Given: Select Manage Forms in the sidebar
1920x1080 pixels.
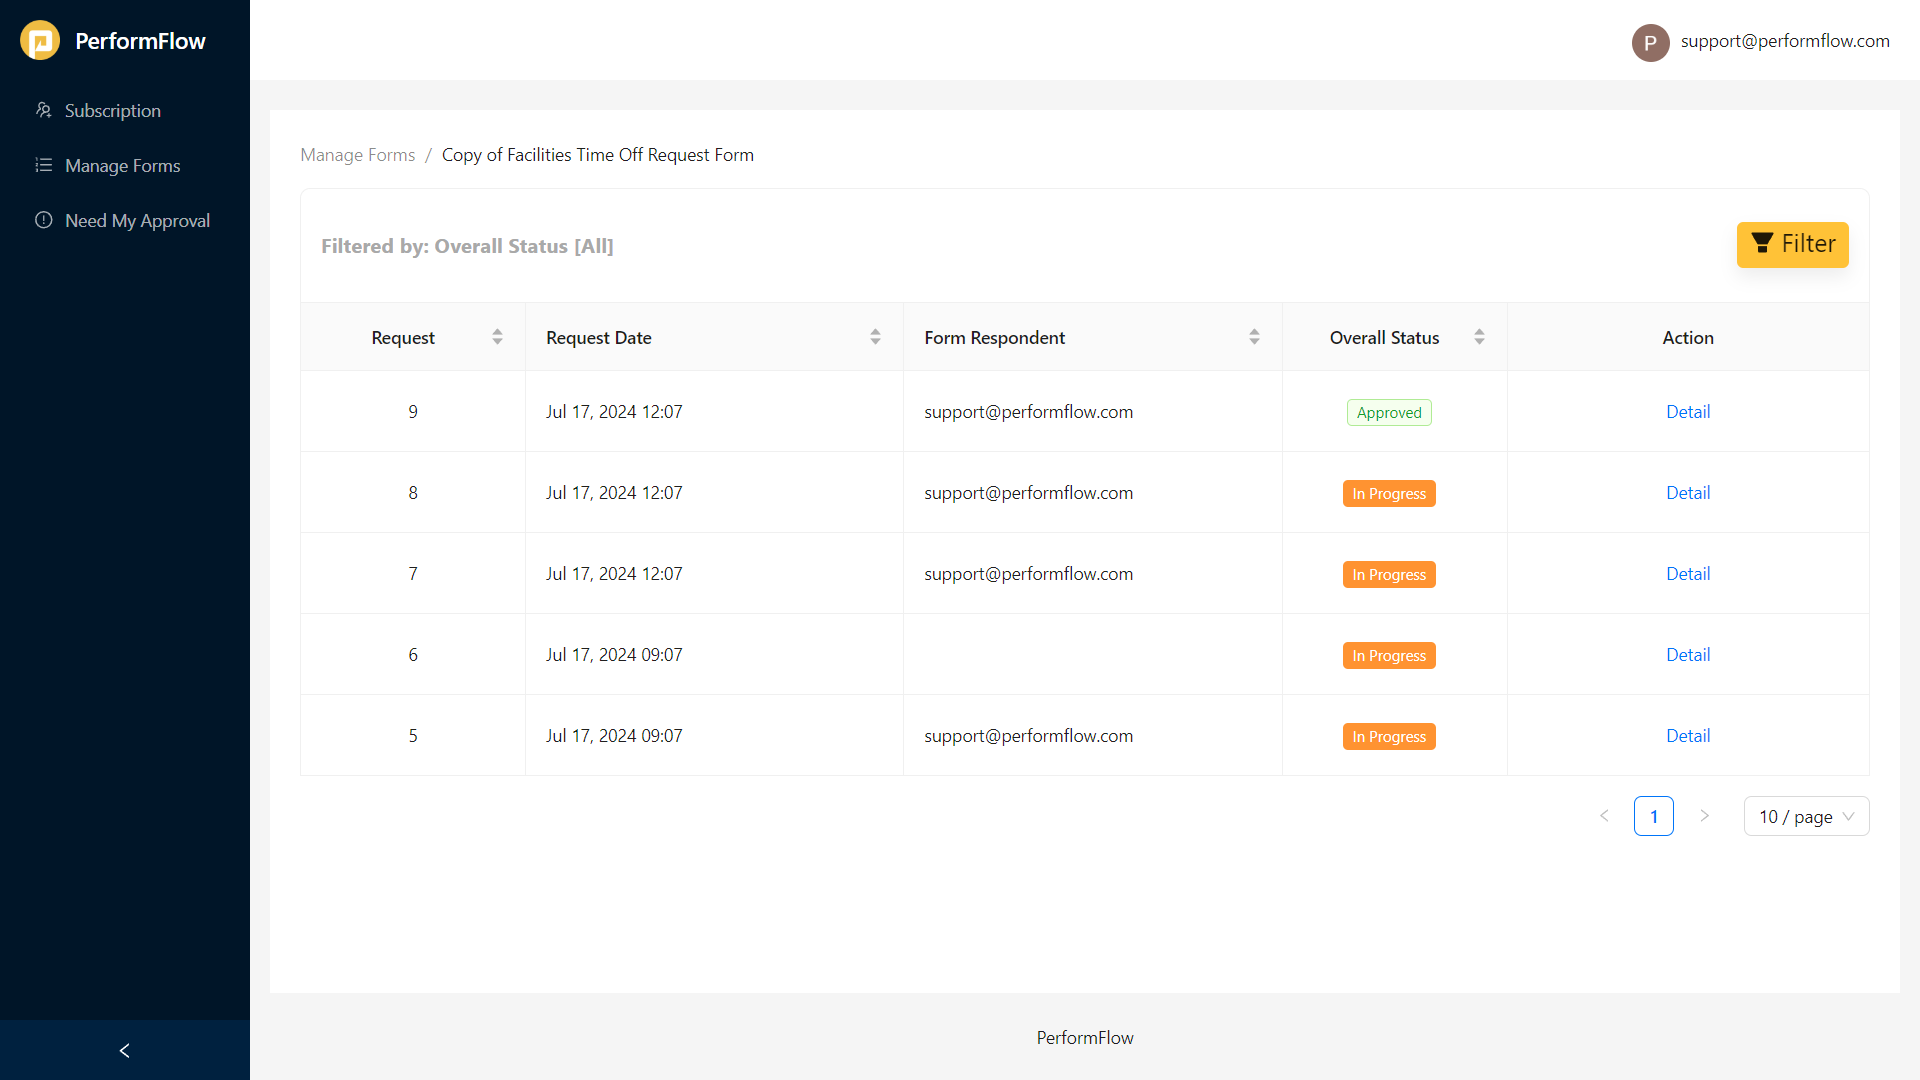Looking at the screenshot, I should click(x=122, y=165).
